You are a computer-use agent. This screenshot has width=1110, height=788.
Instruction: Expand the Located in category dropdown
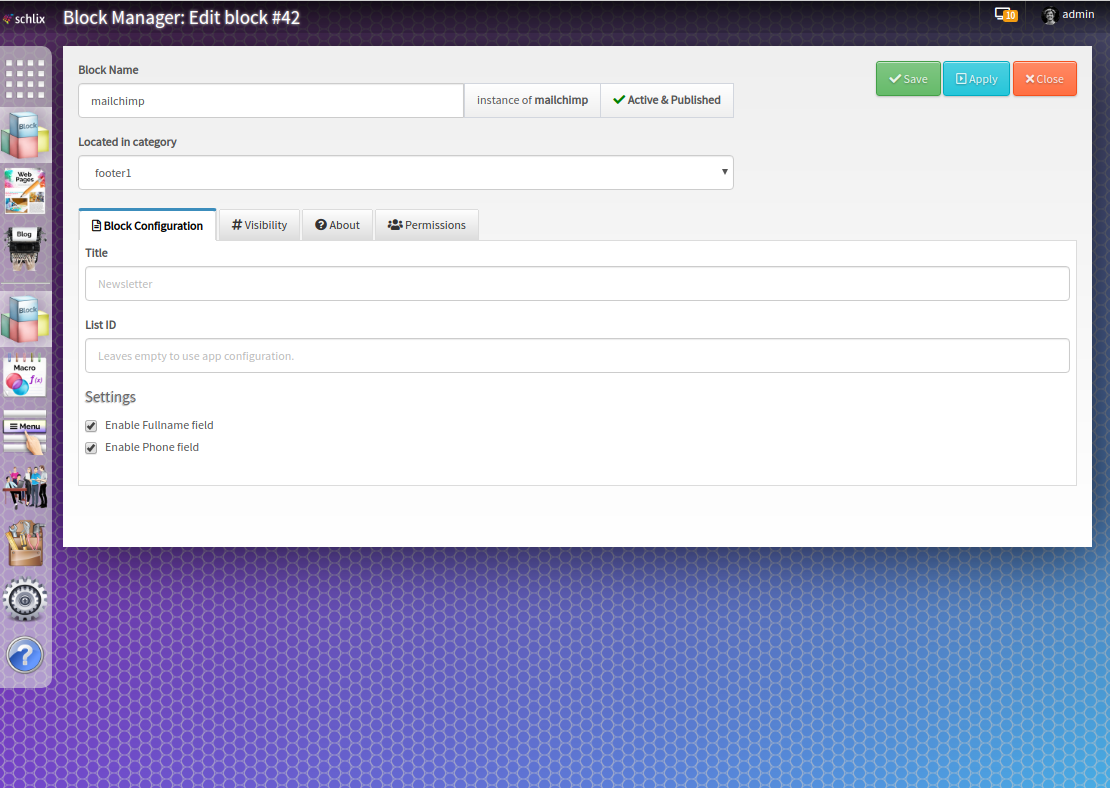coord(406,173)
